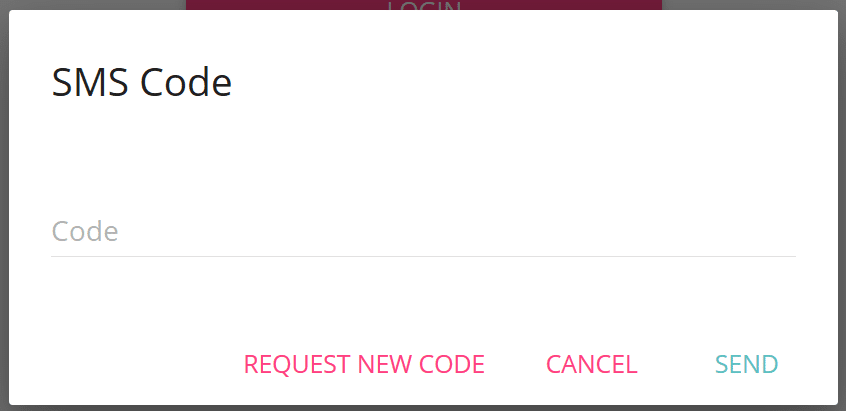846x411 pixels.
Task: Click the crimson LOGIN bar behind the dialog
Action: pos(424,5)
